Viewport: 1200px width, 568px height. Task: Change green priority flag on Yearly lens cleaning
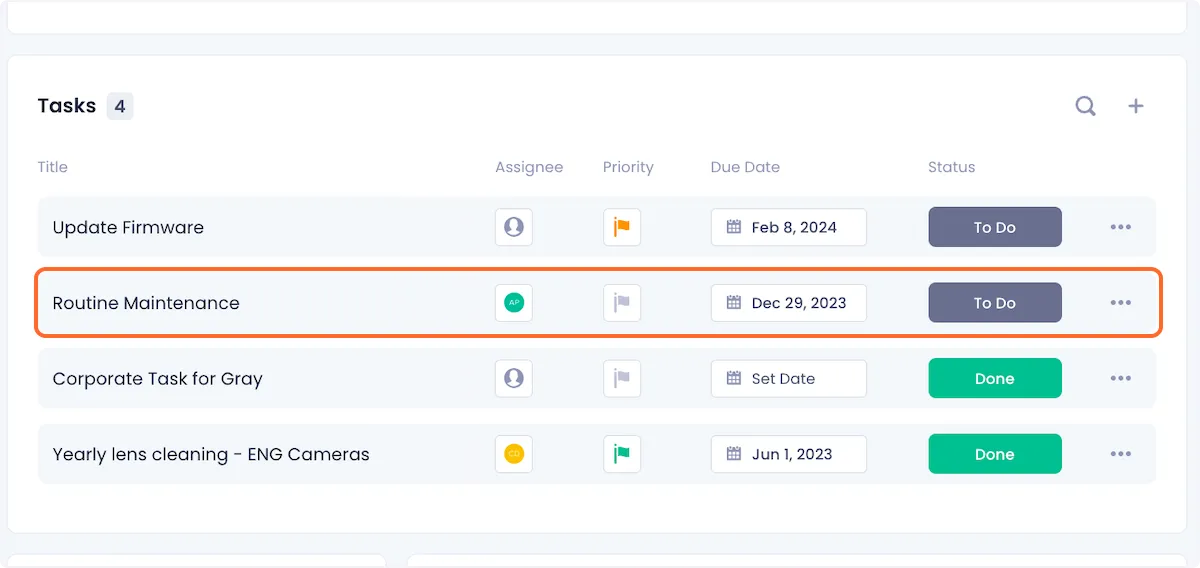(622, 454)
